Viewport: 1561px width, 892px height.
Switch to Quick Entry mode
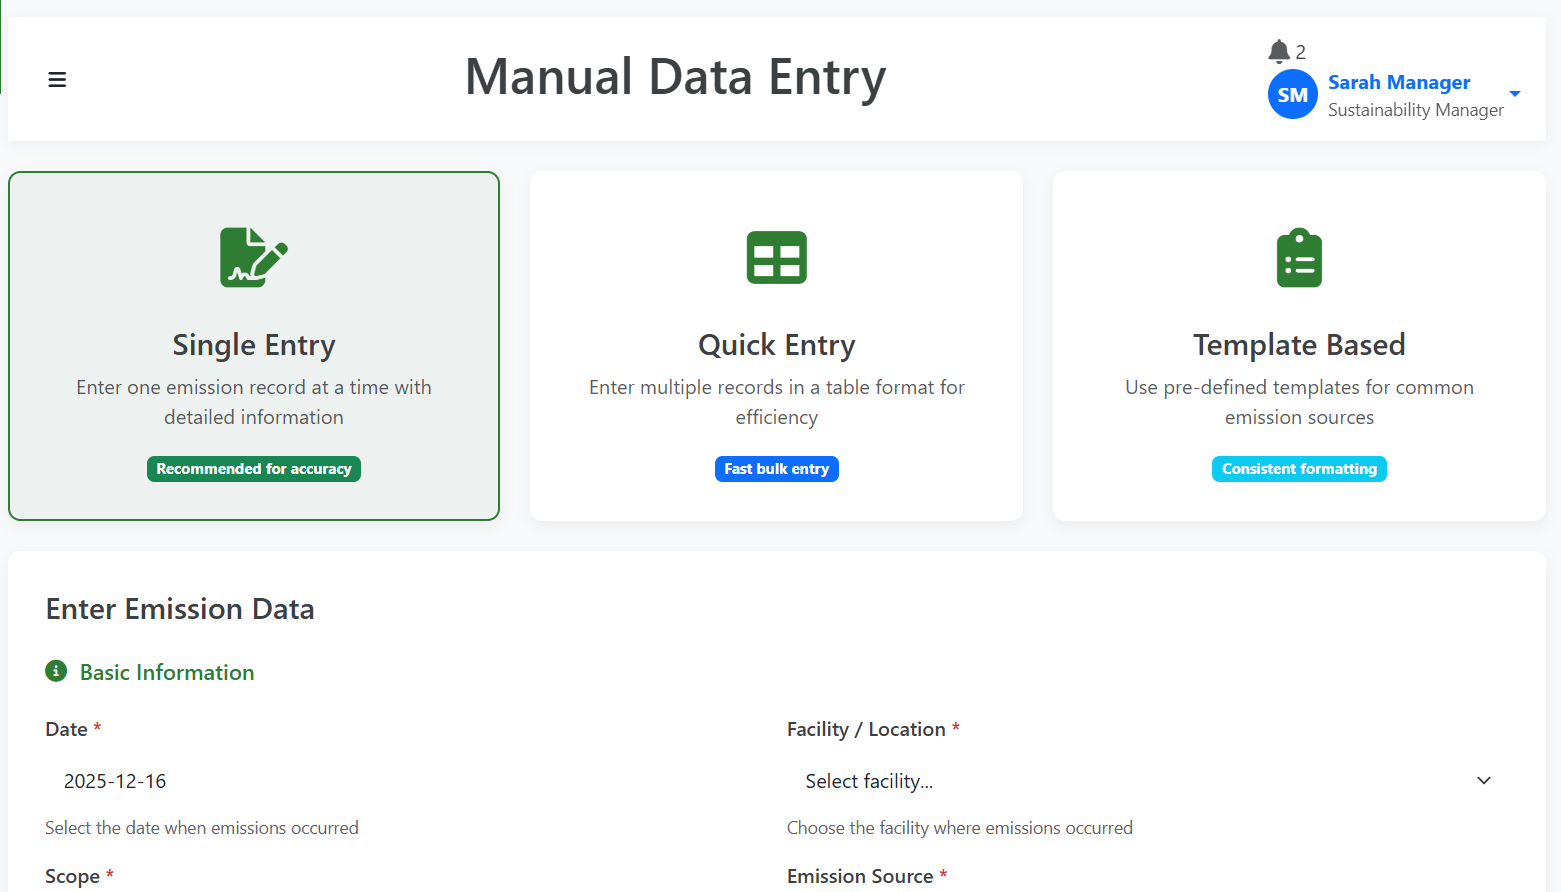776,345
